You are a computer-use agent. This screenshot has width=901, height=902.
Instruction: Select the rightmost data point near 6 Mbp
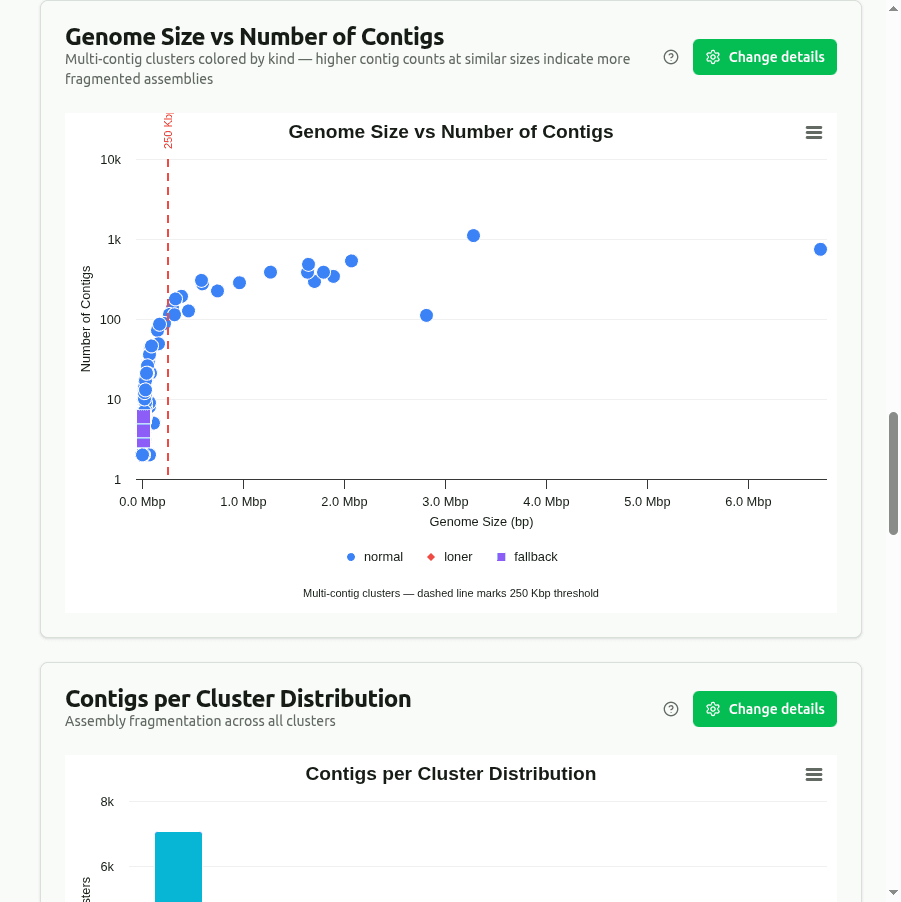[x=821, y=248]
